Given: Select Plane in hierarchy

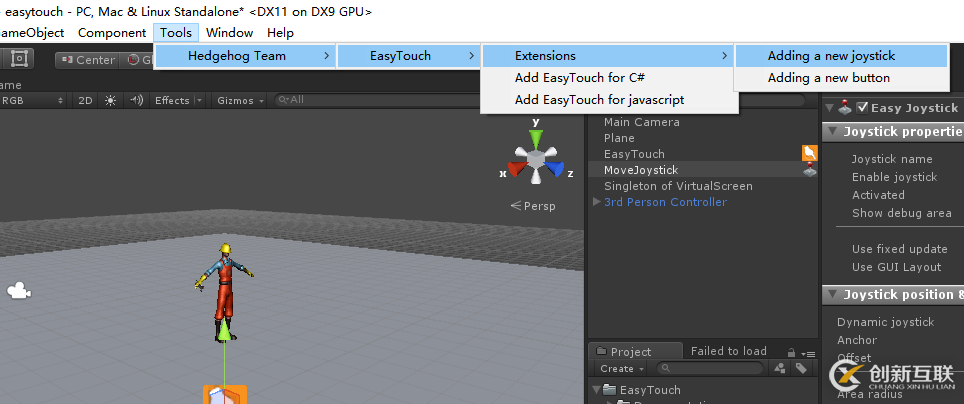Looking at the screenshot, I should point(619,138).
